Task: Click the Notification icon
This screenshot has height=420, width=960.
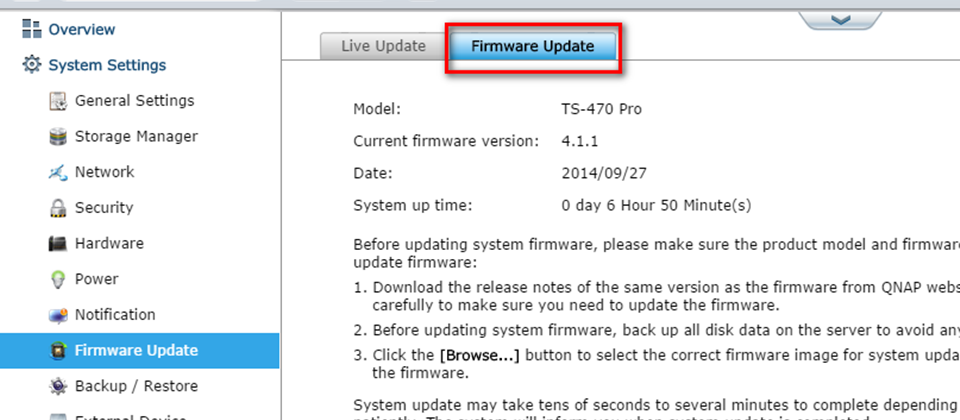Action: [x=58, y=315]
